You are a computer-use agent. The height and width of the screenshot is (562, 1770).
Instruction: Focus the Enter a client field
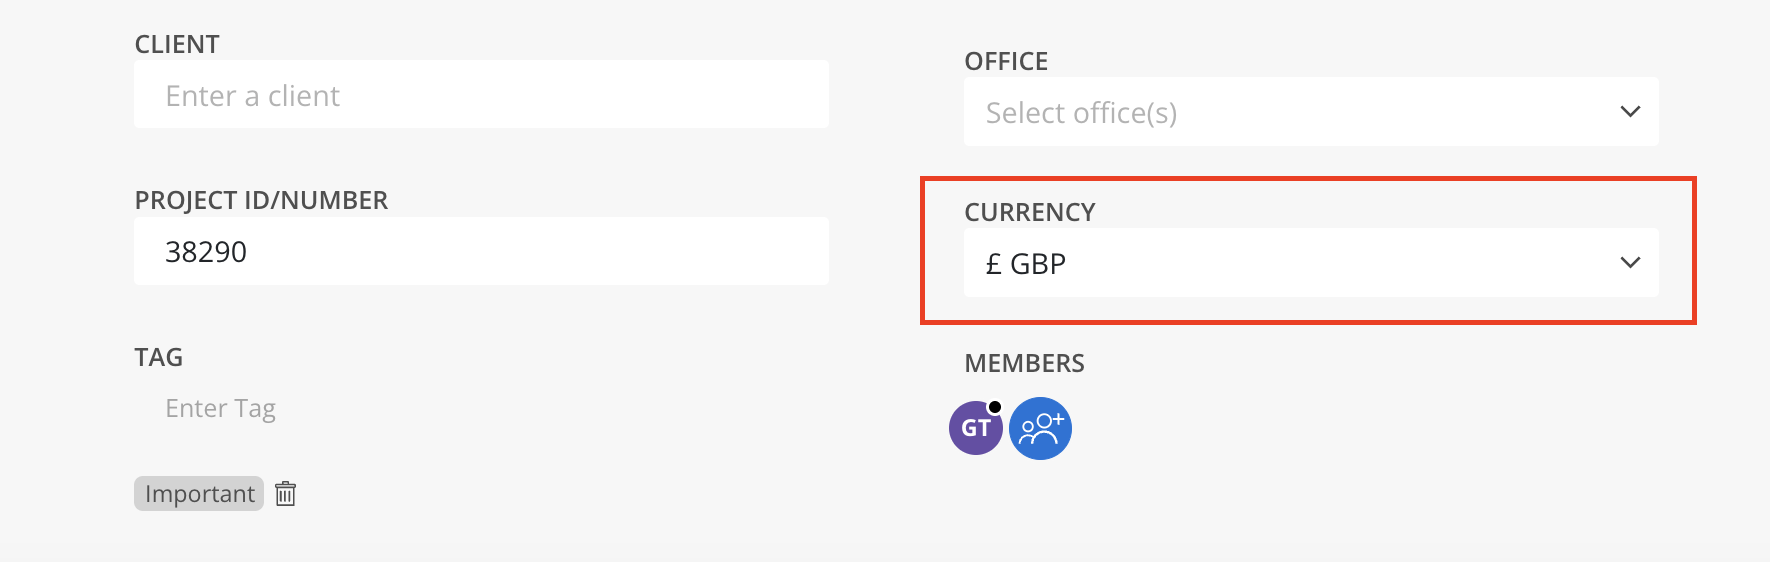pos(481,94)
